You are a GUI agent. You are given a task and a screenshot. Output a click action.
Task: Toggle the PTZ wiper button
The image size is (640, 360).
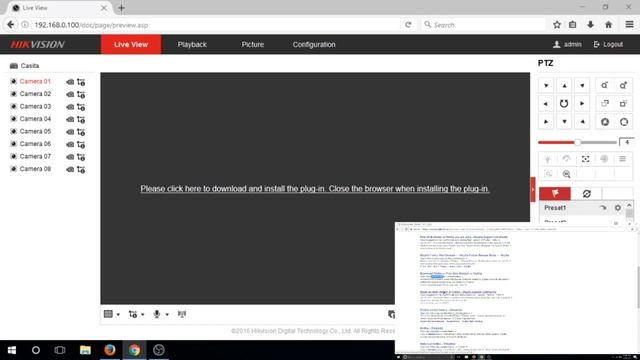pos(566,159)
